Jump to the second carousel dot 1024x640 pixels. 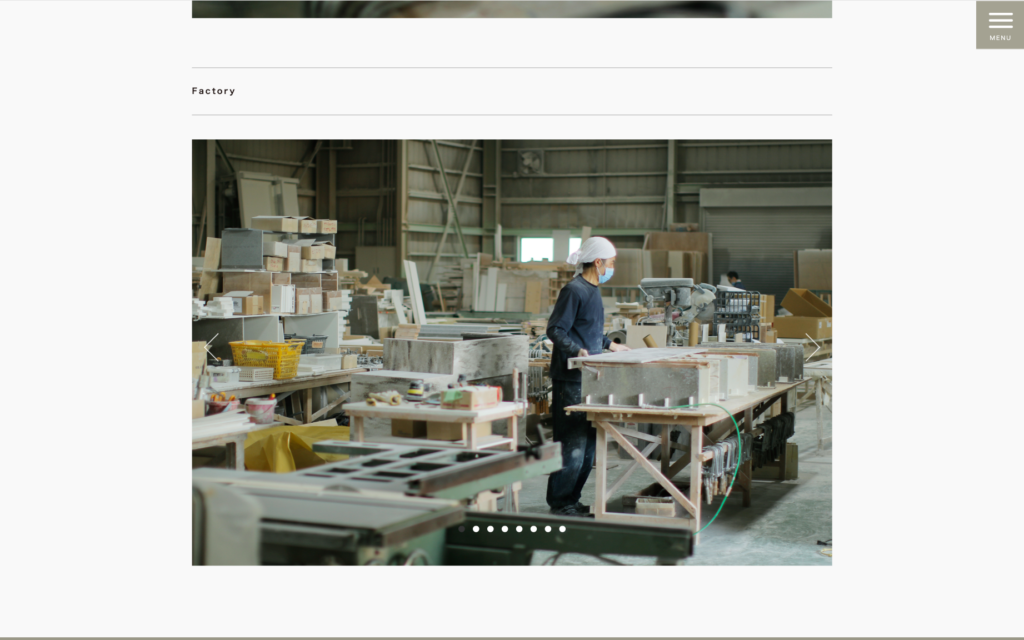(476, 529)
